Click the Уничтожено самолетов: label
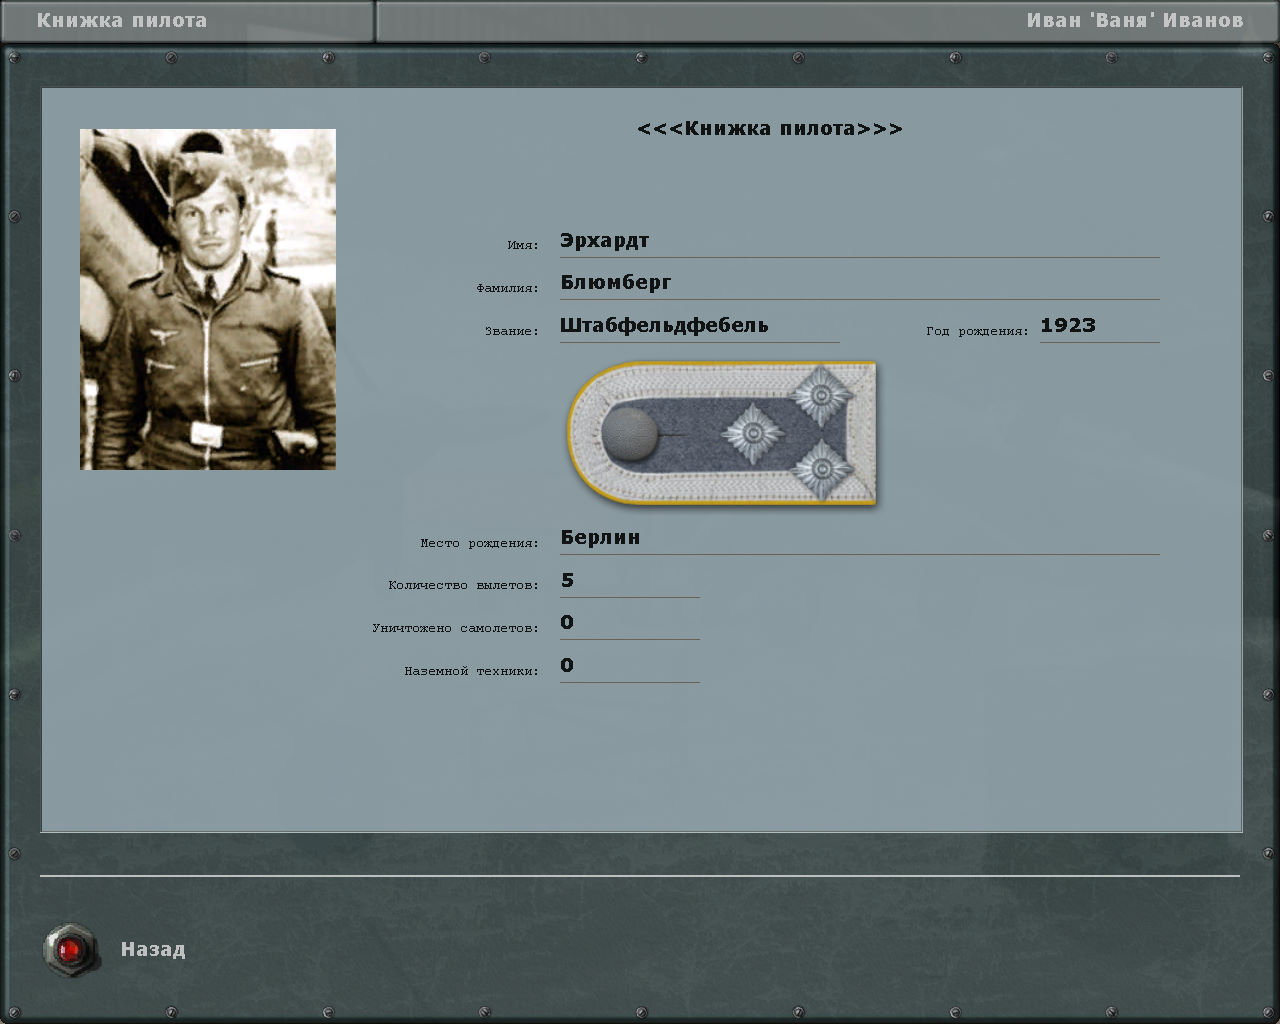This screenshot has height=1024, width=1280. [455, 628]
